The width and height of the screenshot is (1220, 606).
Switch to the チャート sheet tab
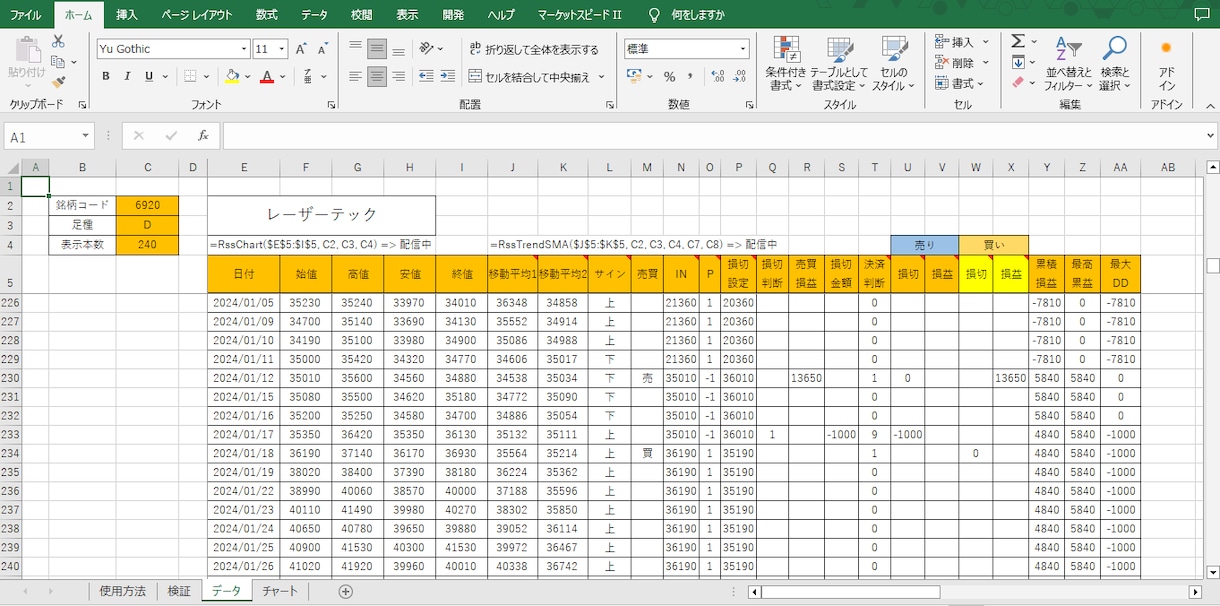coord(280,591)
